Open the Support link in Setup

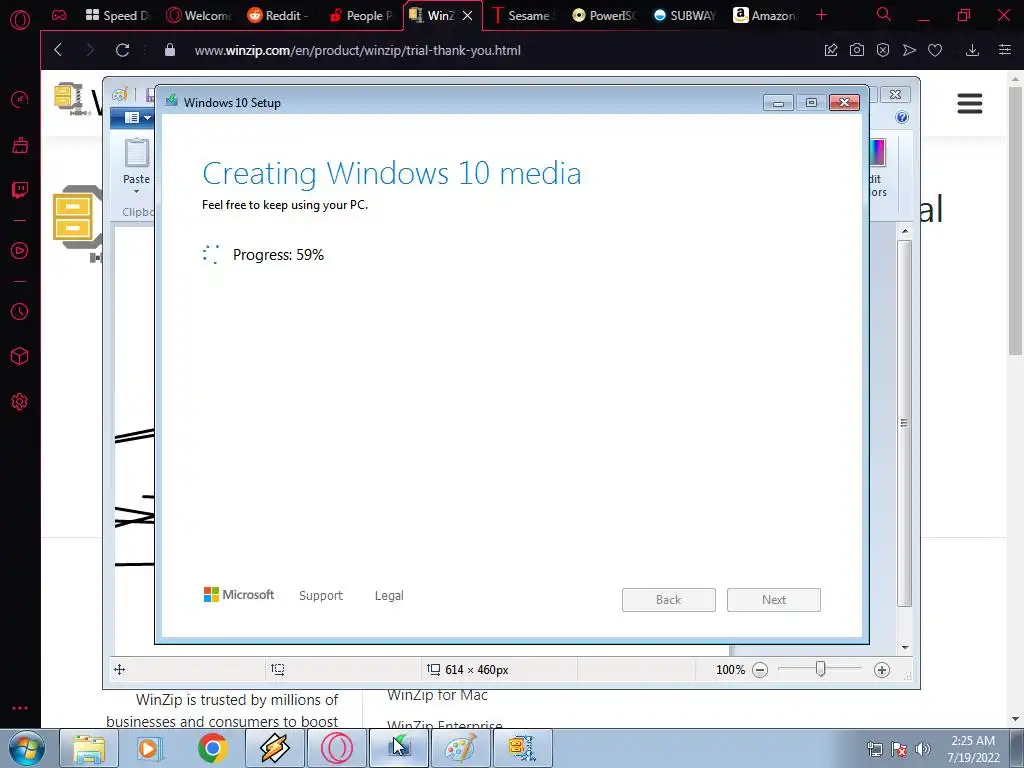(321, 596)
